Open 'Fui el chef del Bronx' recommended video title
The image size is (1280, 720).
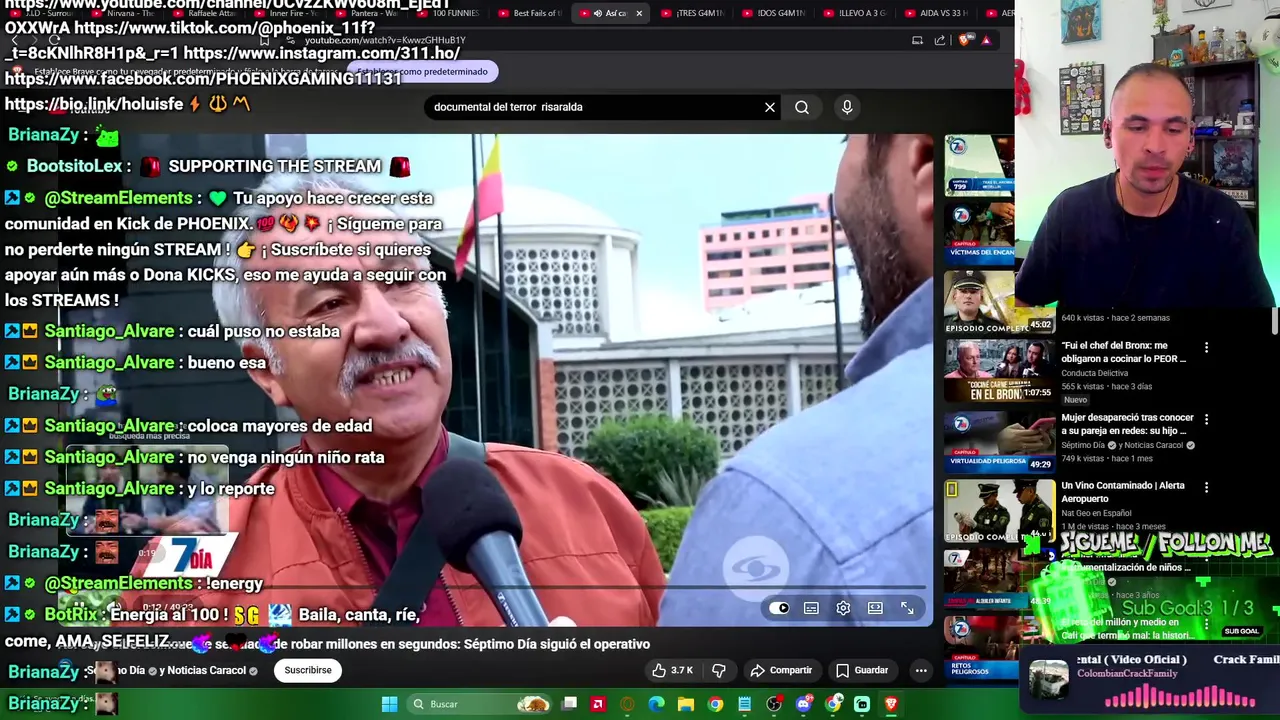click(1123, 352)
